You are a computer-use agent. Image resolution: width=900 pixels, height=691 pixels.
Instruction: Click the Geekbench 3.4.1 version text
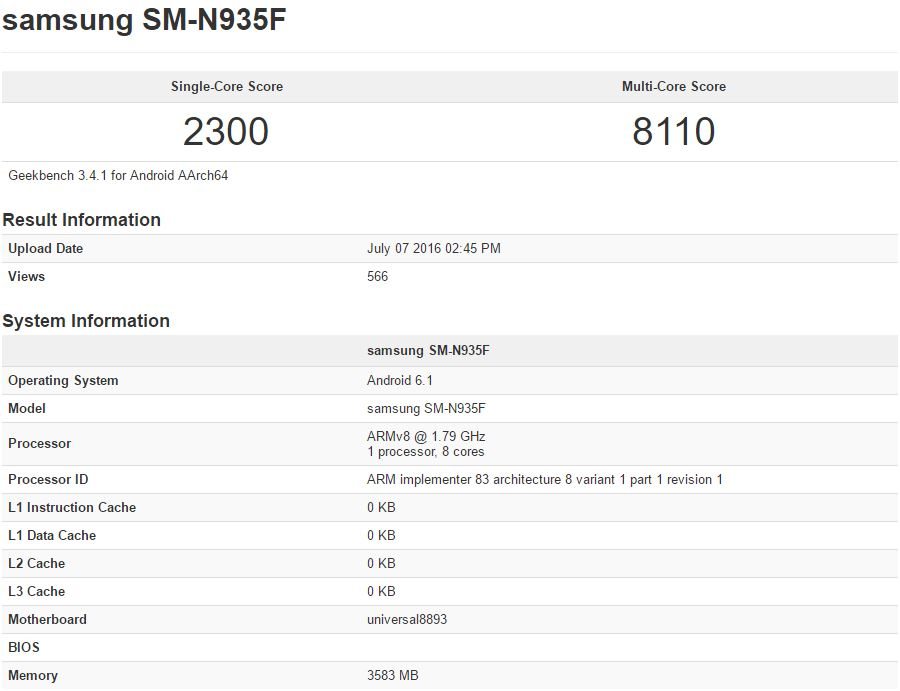[118, 176]
